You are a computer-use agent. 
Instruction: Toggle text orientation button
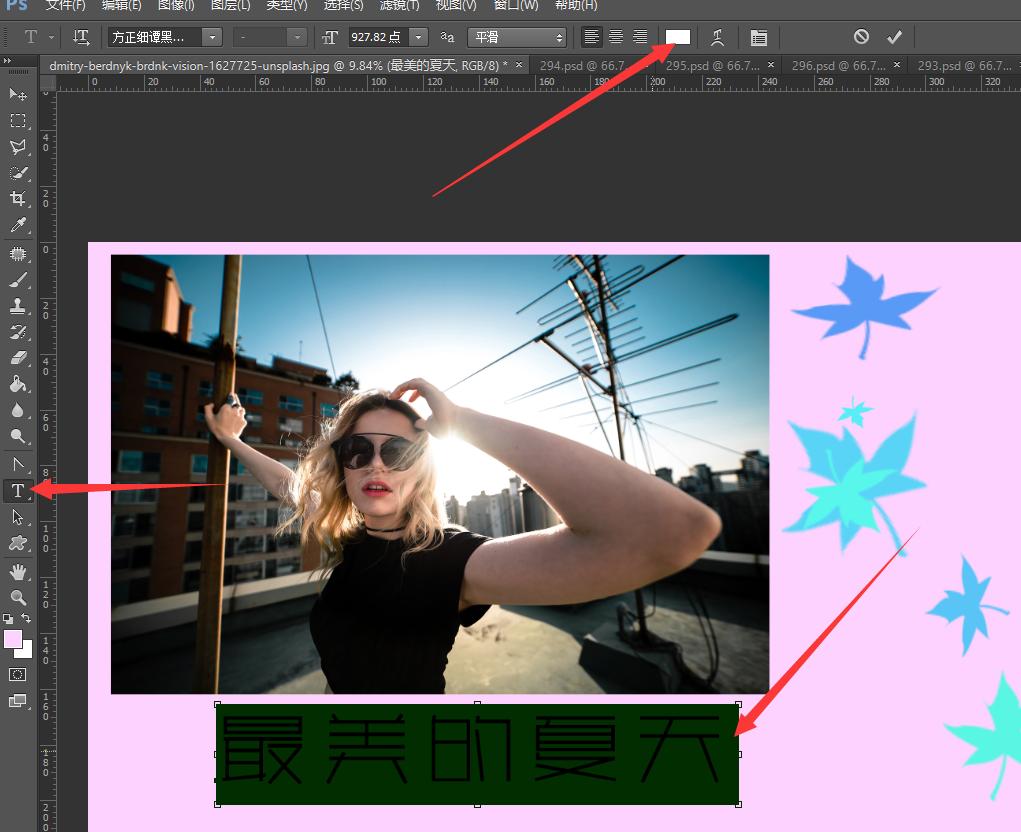(x=81, y=38)
